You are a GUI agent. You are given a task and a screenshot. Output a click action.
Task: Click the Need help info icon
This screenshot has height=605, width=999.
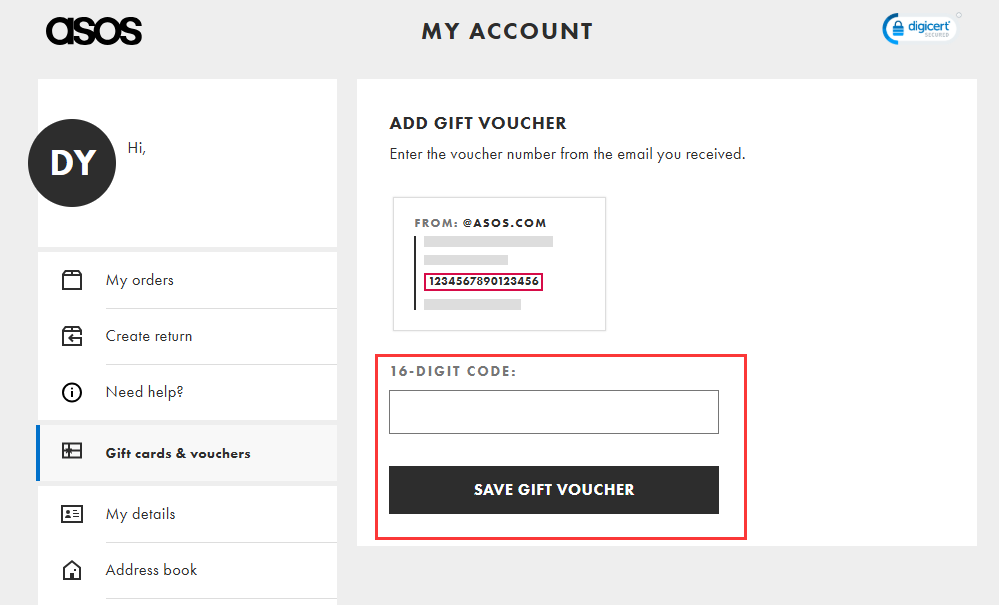(x=72, y=392)
